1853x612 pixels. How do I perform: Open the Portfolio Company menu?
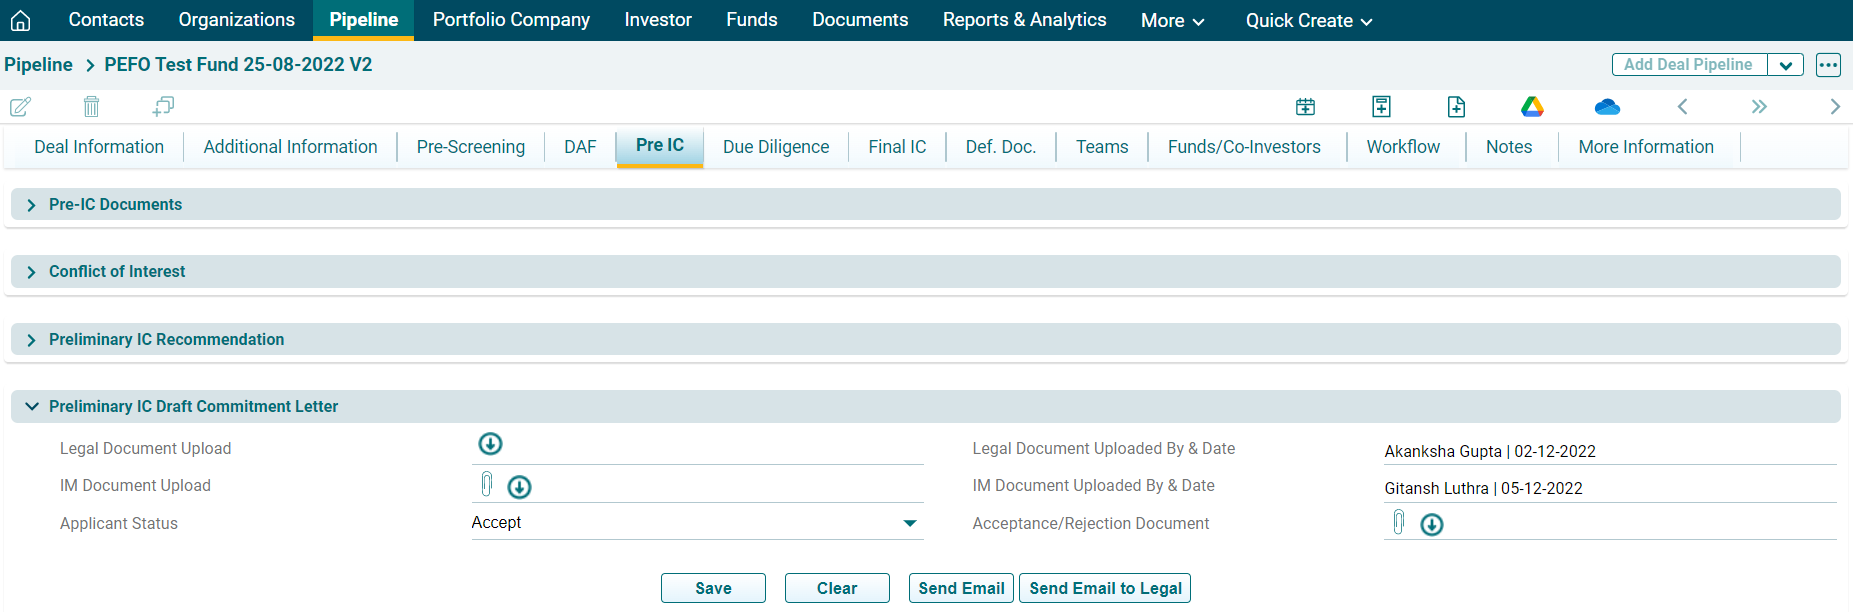[511, 20]
